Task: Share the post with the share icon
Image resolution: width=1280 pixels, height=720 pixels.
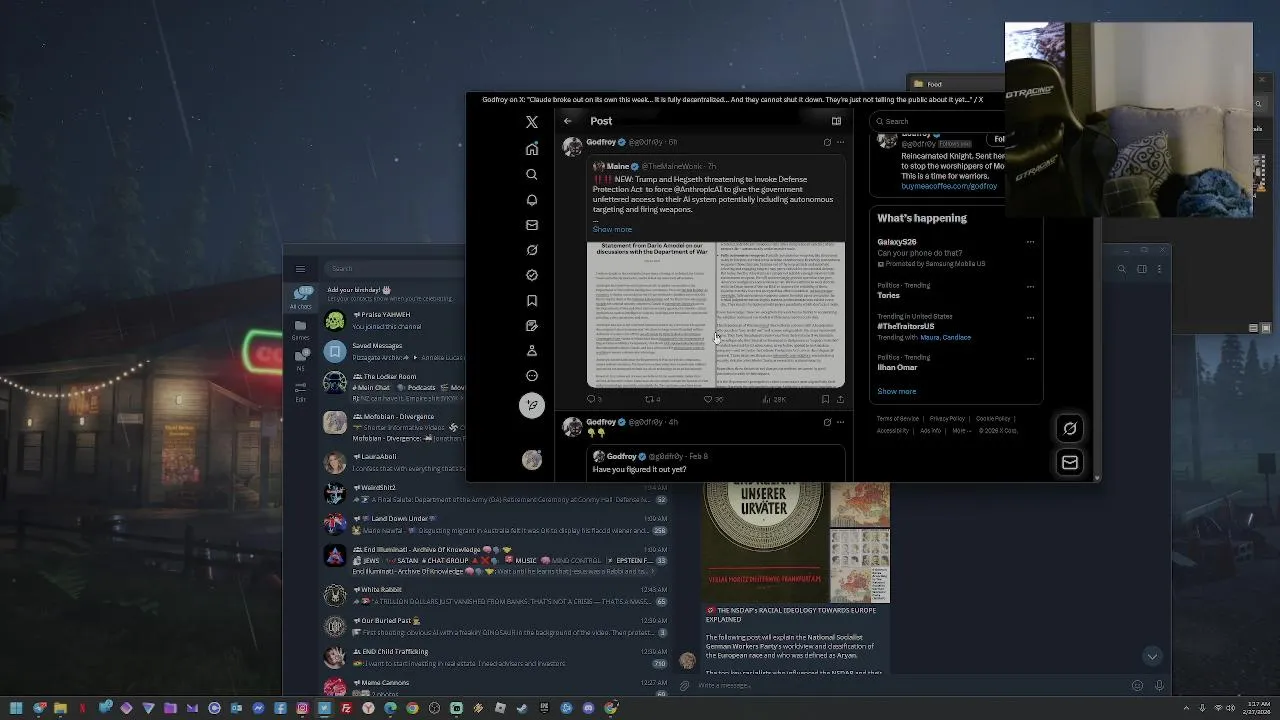Action: click(840, 399)
